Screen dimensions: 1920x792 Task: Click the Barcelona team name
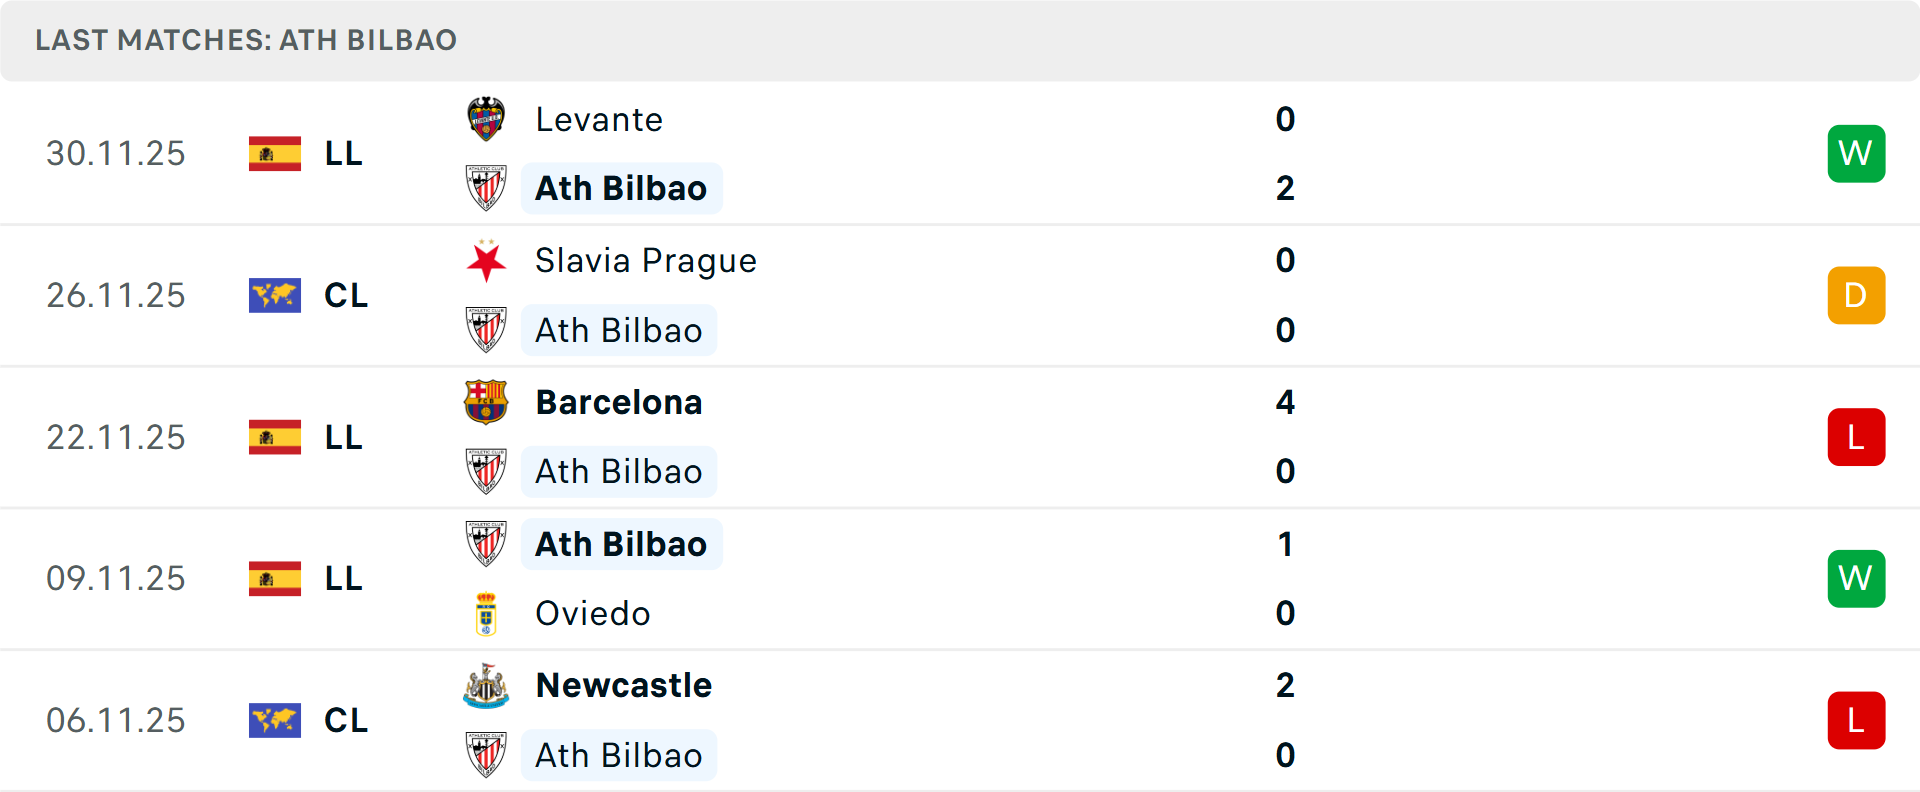[619, 403]
